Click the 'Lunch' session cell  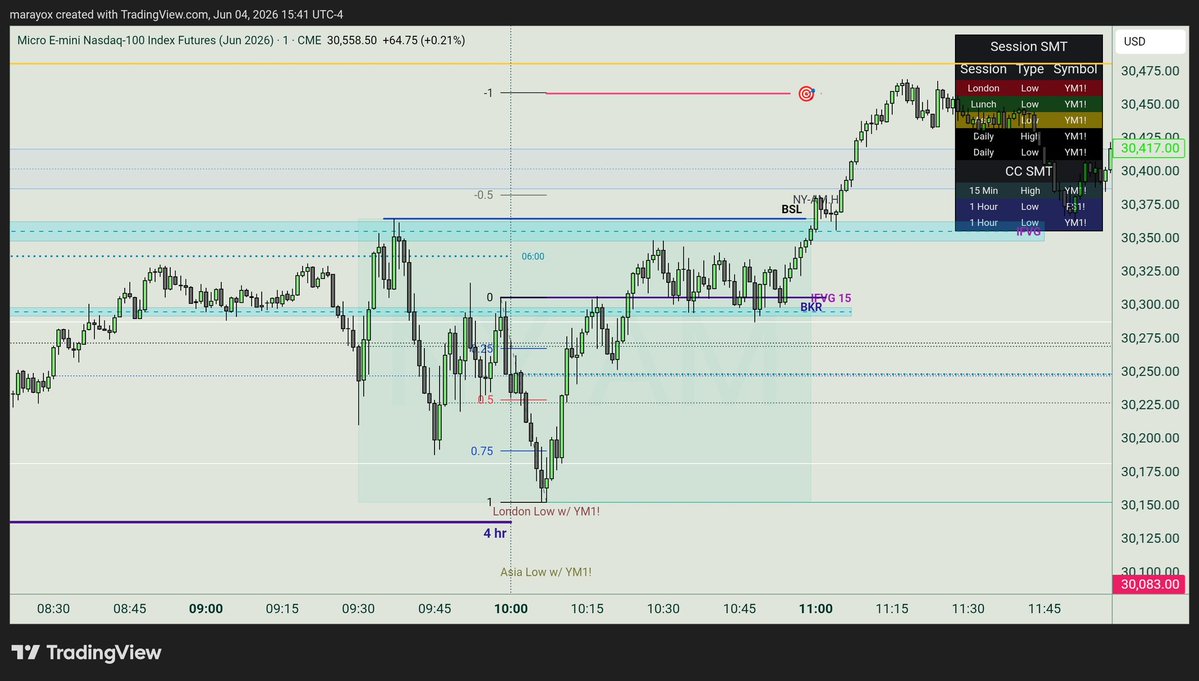point(983,104)
